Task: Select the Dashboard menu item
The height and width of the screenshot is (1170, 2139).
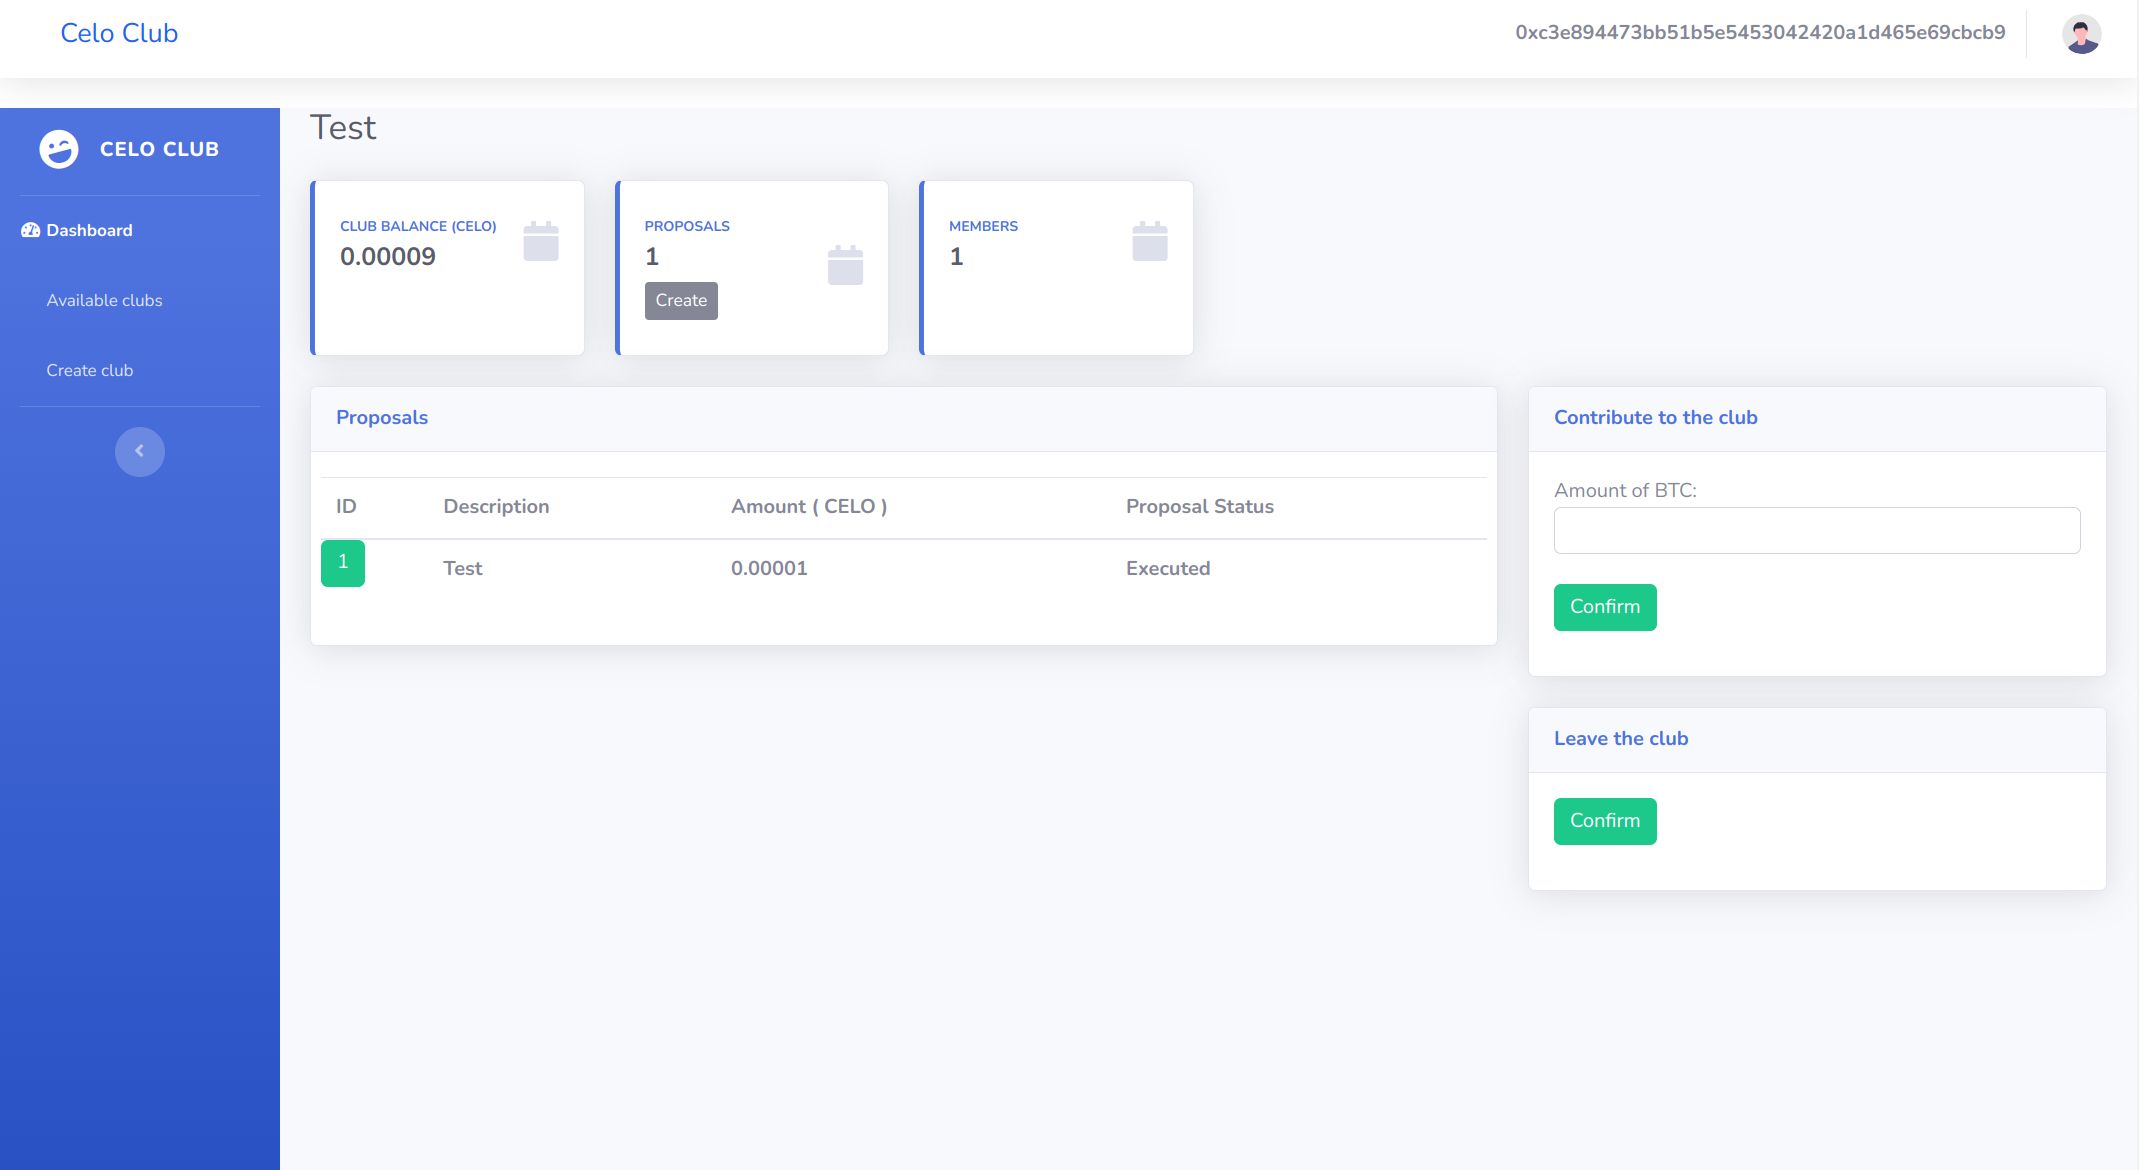Action: pyautogui.click(x=89, y=229)
